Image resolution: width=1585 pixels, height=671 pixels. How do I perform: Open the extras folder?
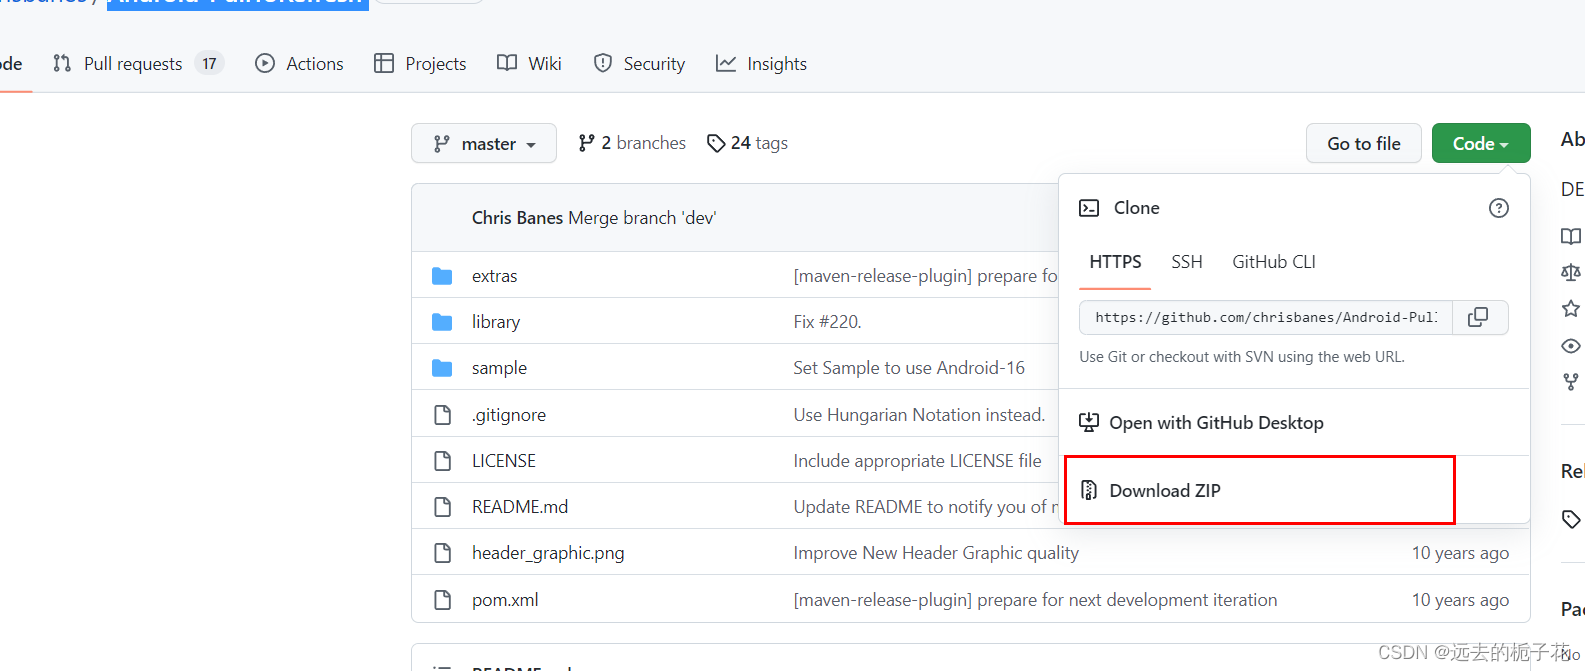pos(495,276)
